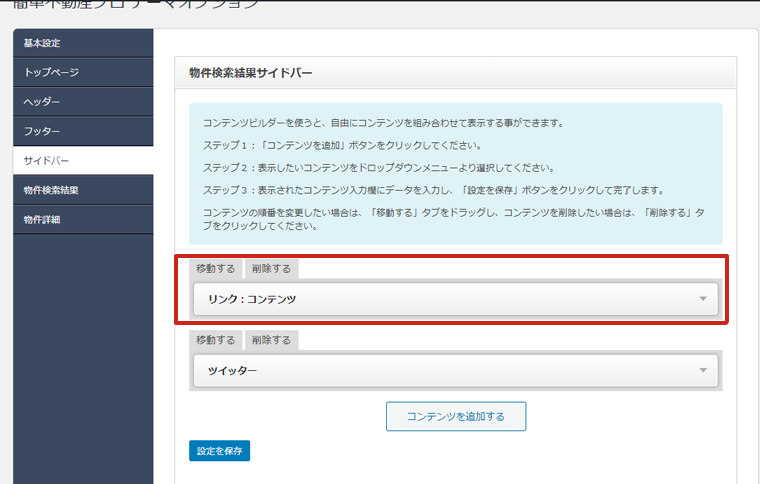Open フッター settings section
The image size is (760, 484).
tap(42, 131)
